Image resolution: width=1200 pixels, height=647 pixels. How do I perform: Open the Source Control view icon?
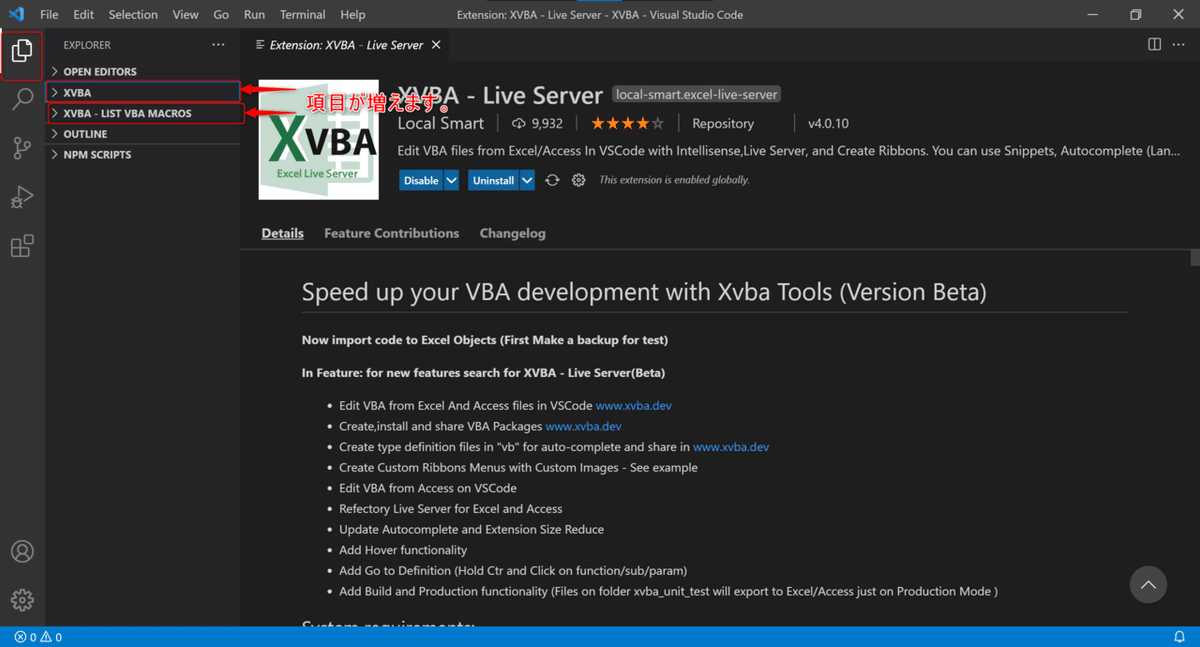[22, 148]
